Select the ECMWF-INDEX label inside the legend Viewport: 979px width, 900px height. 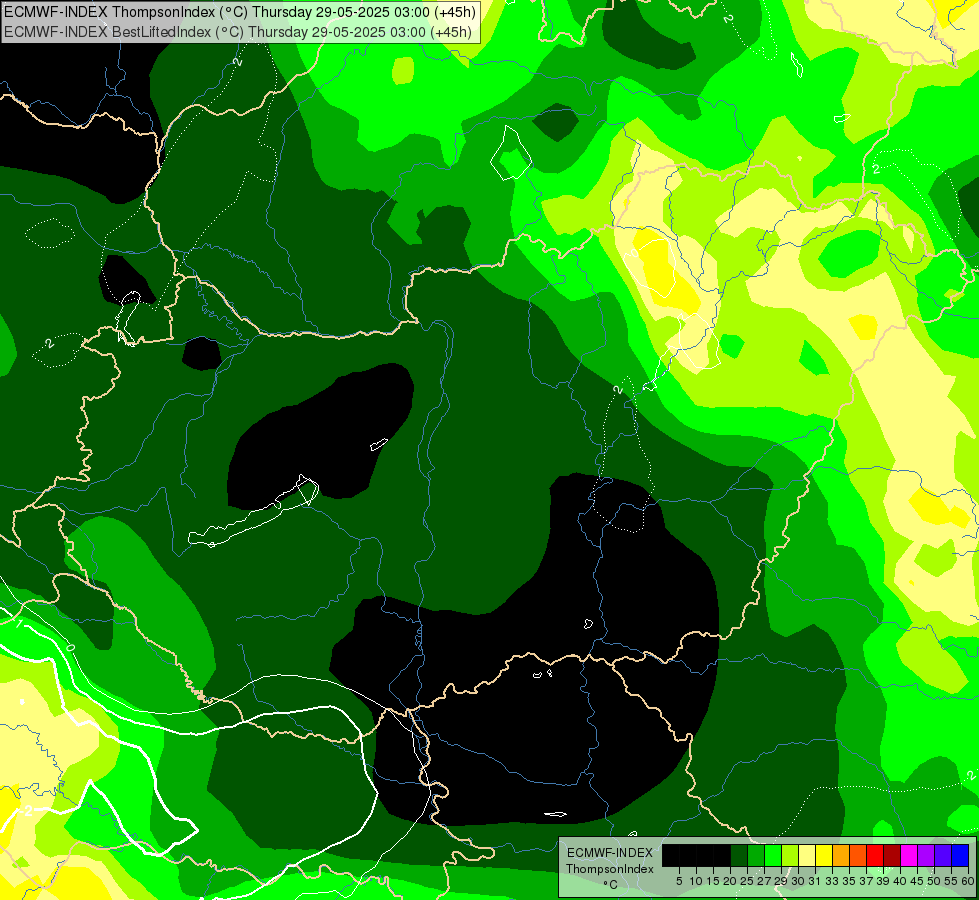[x=610, y=853]
